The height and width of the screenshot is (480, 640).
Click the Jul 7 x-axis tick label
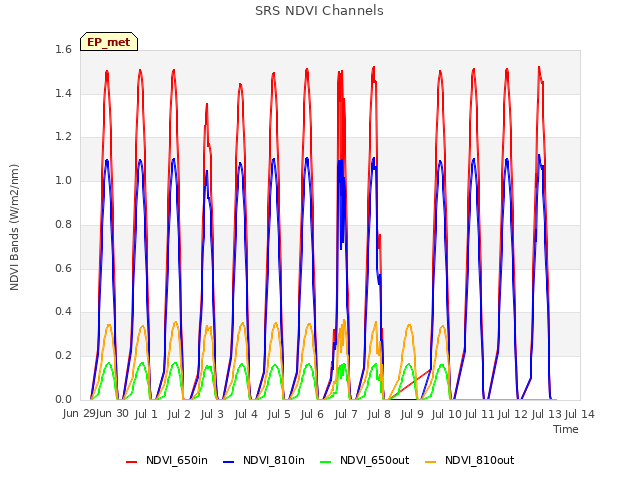tap(346, 414)
